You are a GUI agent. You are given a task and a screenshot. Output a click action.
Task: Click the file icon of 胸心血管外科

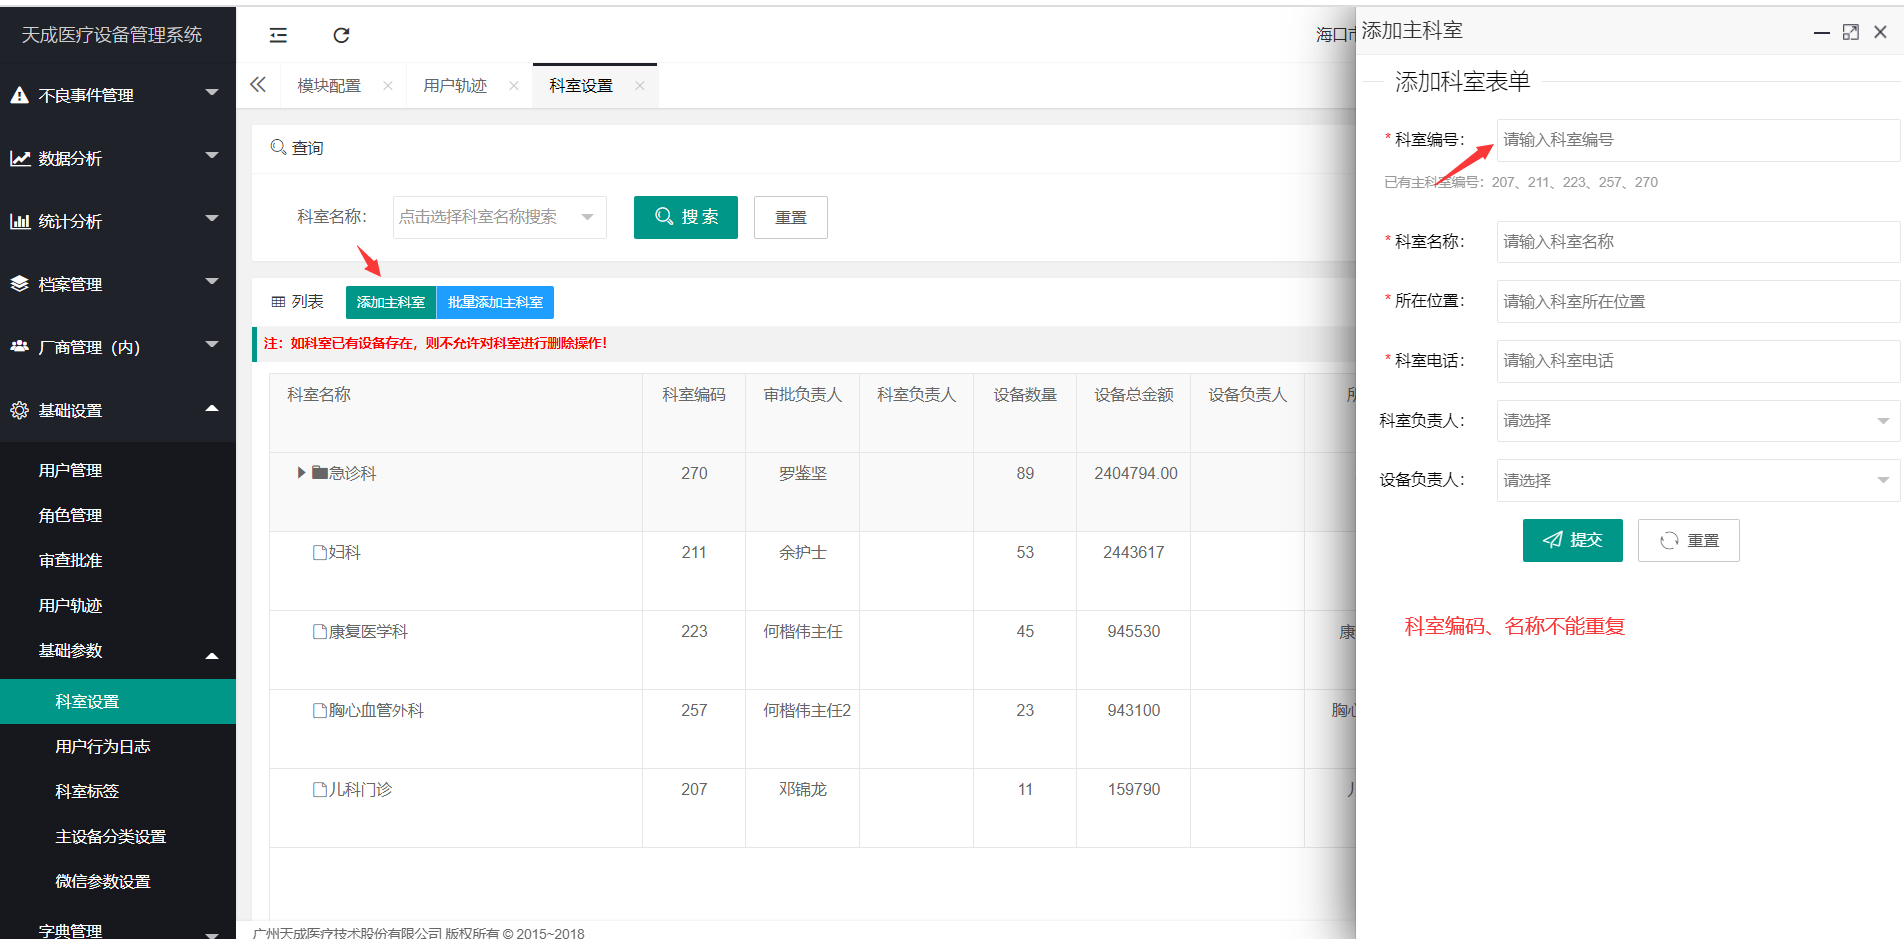point(320,710)
